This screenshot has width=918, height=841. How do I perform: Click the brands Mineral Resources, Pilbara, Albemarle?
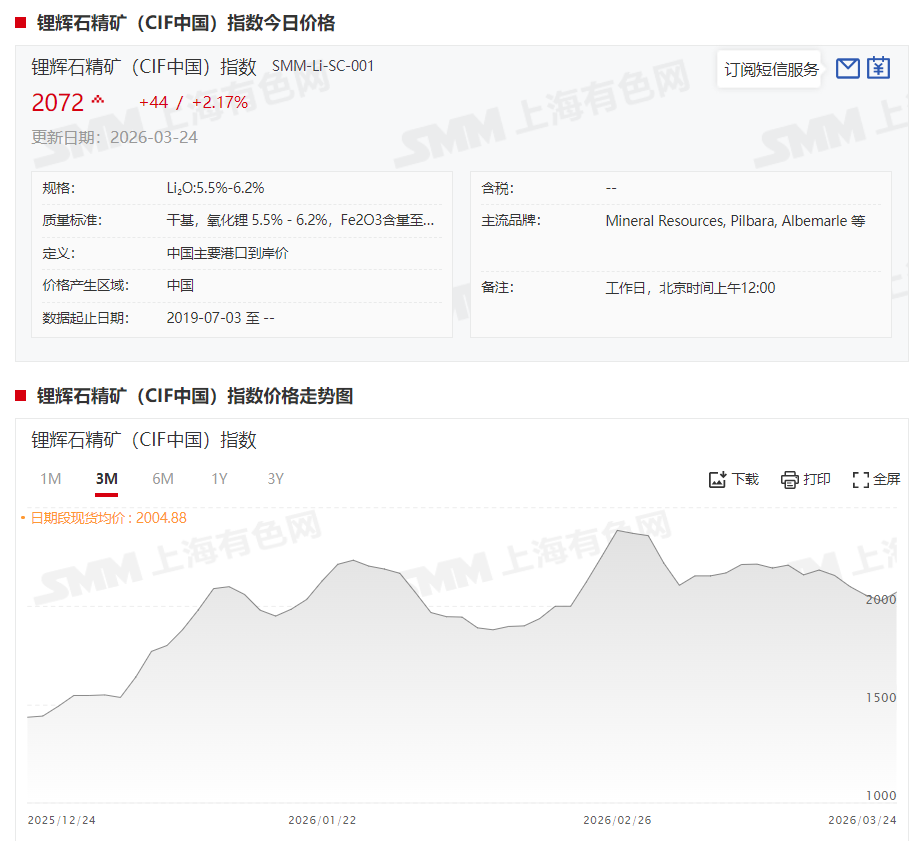click(735, 221)
